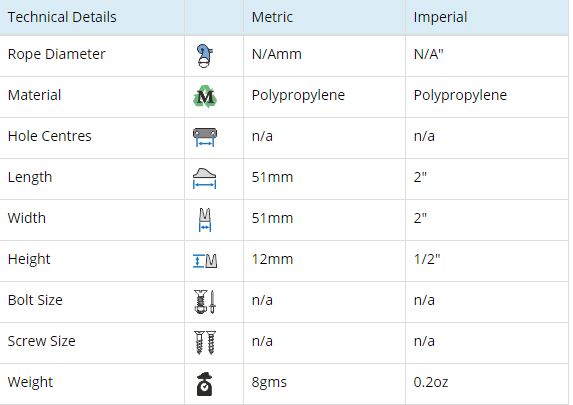Click the 0.2oz imperial weight value
The image size is (573, 405).
[431, 382]
